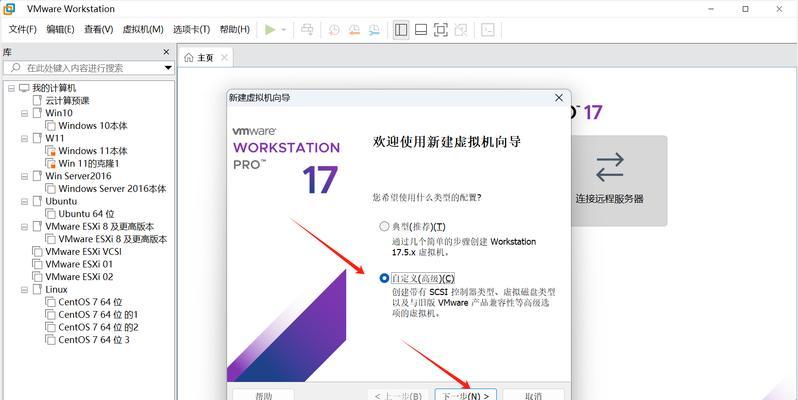
Task: Collapse the Win10 folder node
Action: (x=24, y=113)
